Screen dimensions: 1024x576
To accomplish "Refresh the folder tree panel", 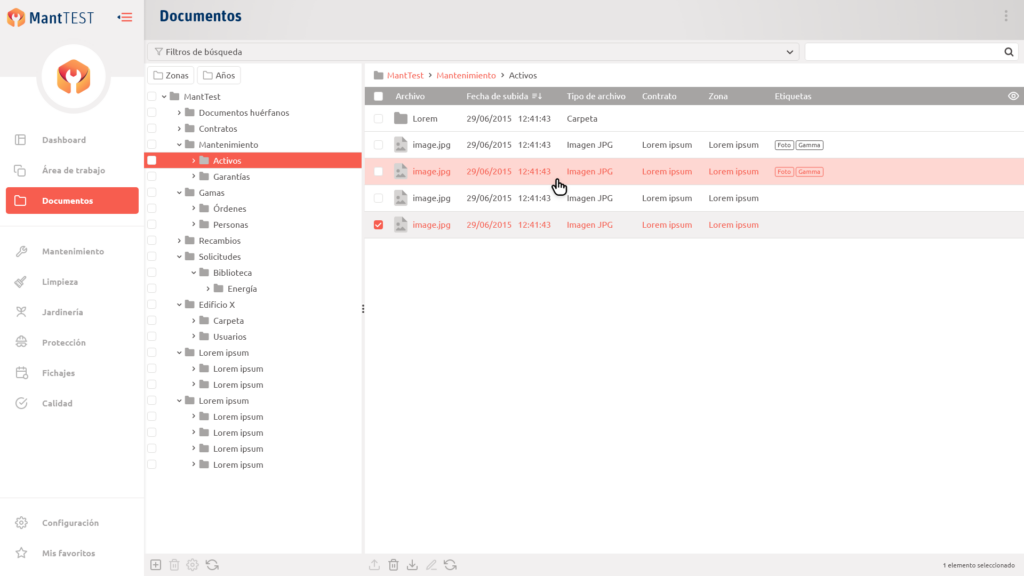I will point(212,565).
